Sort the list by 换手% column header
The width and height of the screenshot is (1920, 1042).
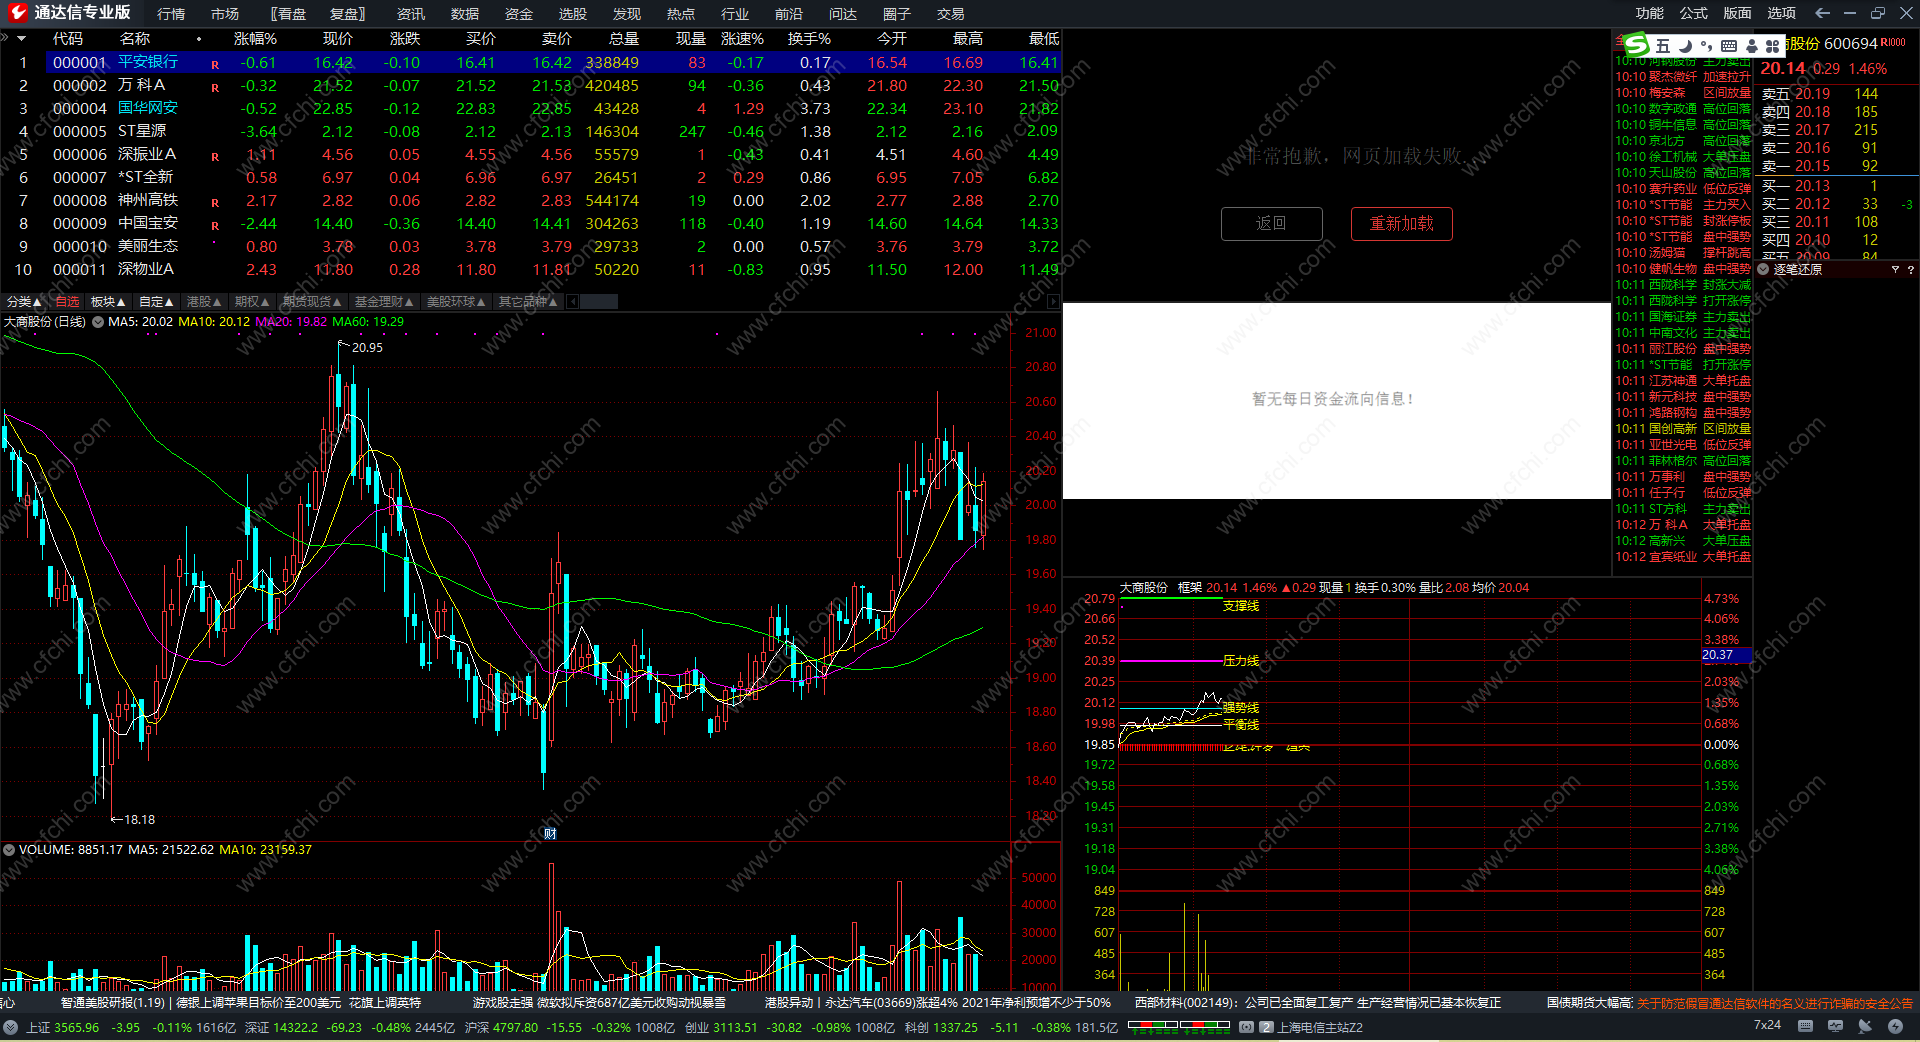pos(809,39)
